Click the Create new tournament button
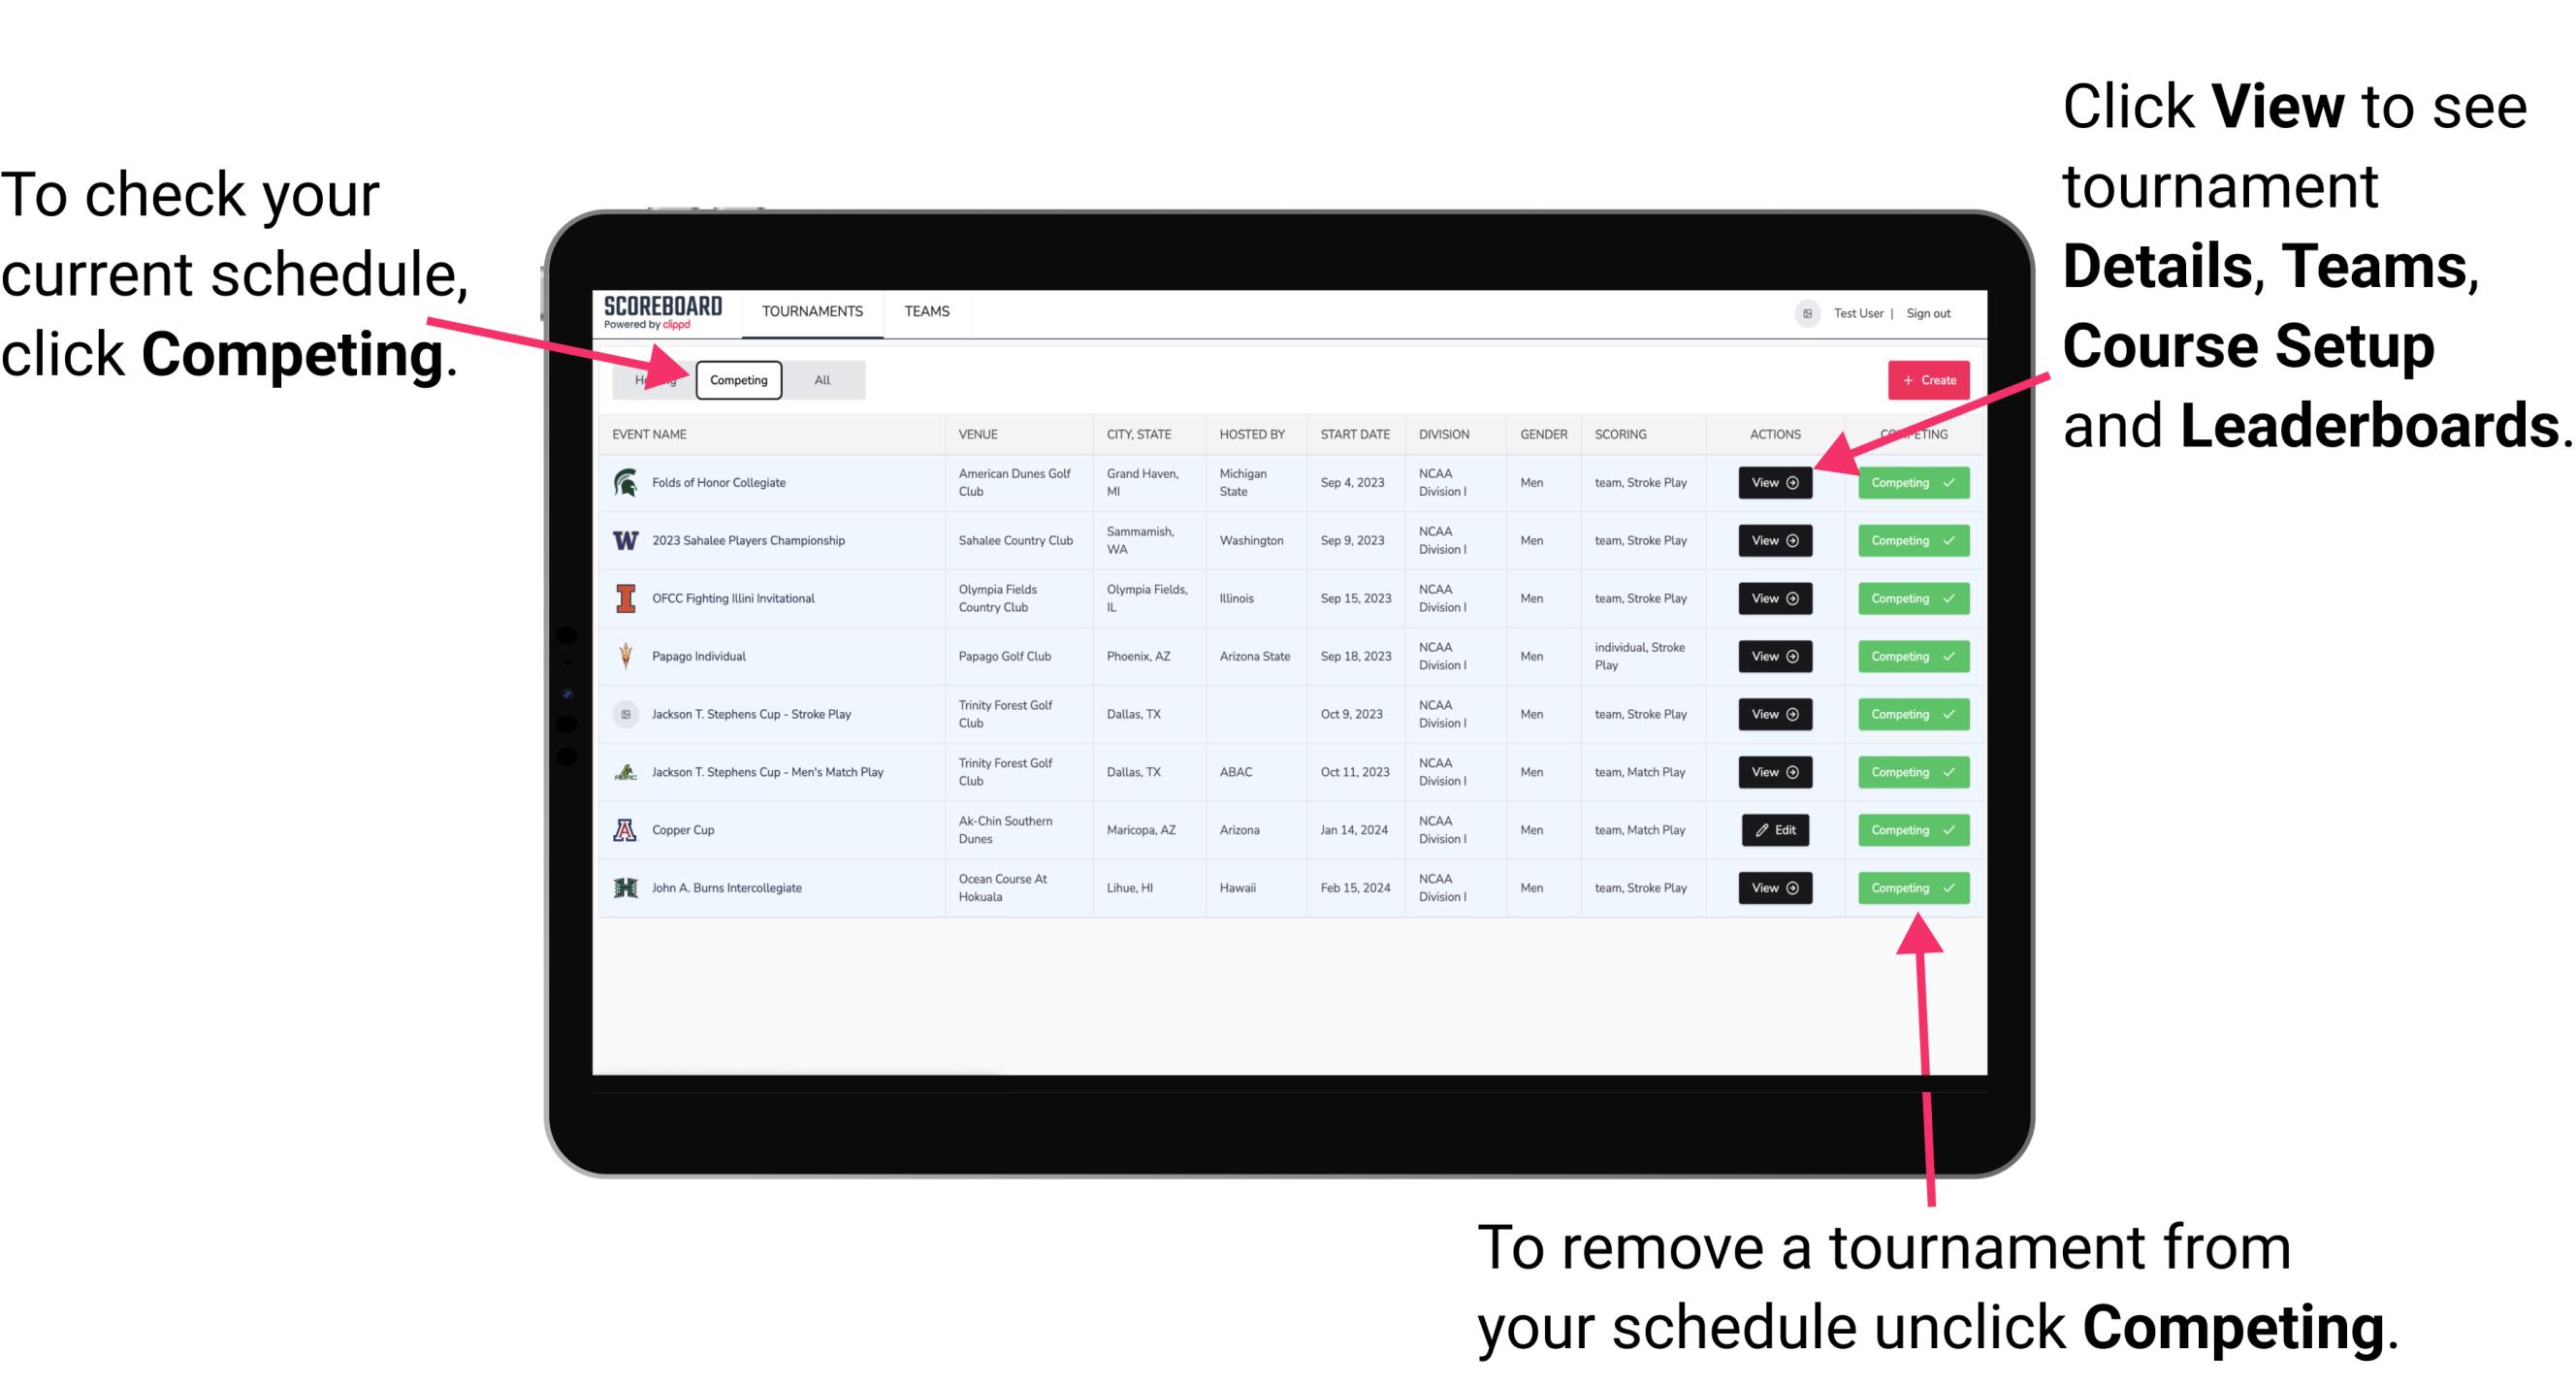 (x=1922, y=379)
